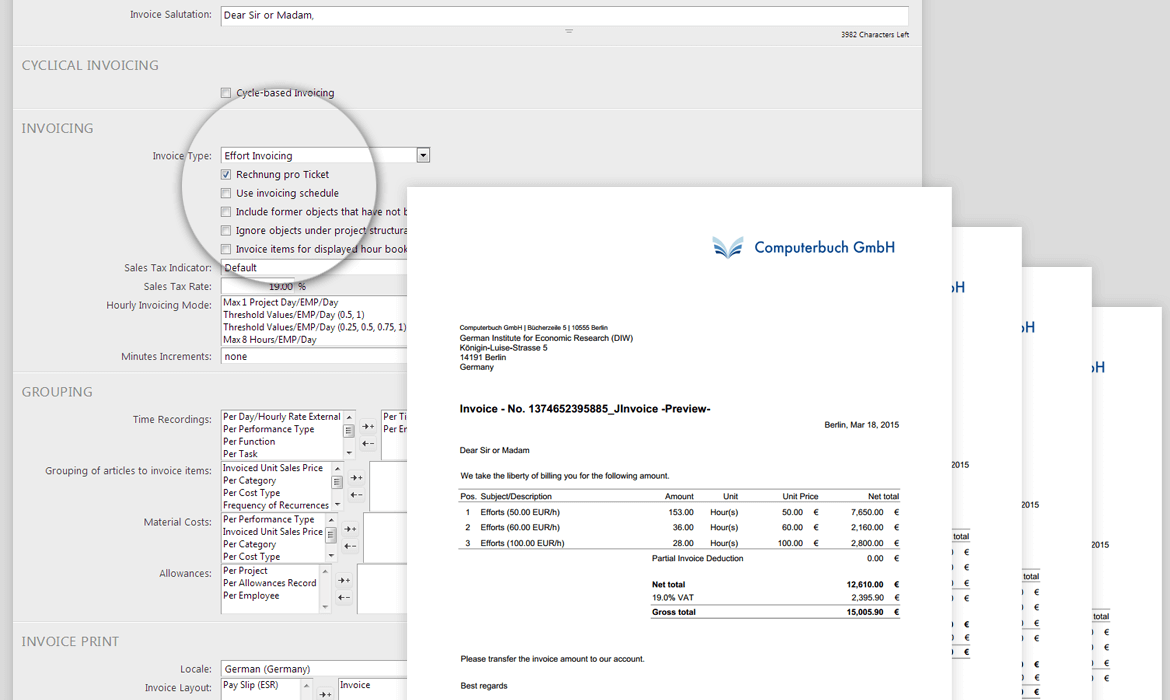The height and width of the screenshot is (700, 1170).
Task: Click Efforts (50.00 EUR/h) row in invoice preview
Action: [680, 512]
